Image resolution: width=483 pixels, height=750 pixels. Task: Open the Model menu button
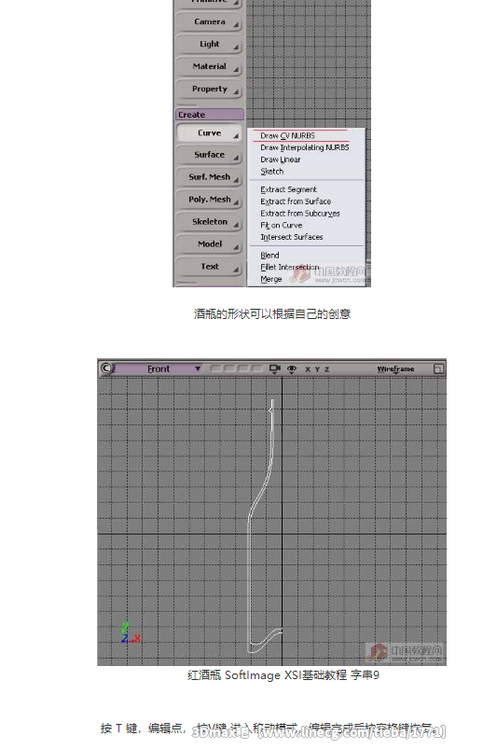(209, 244)
